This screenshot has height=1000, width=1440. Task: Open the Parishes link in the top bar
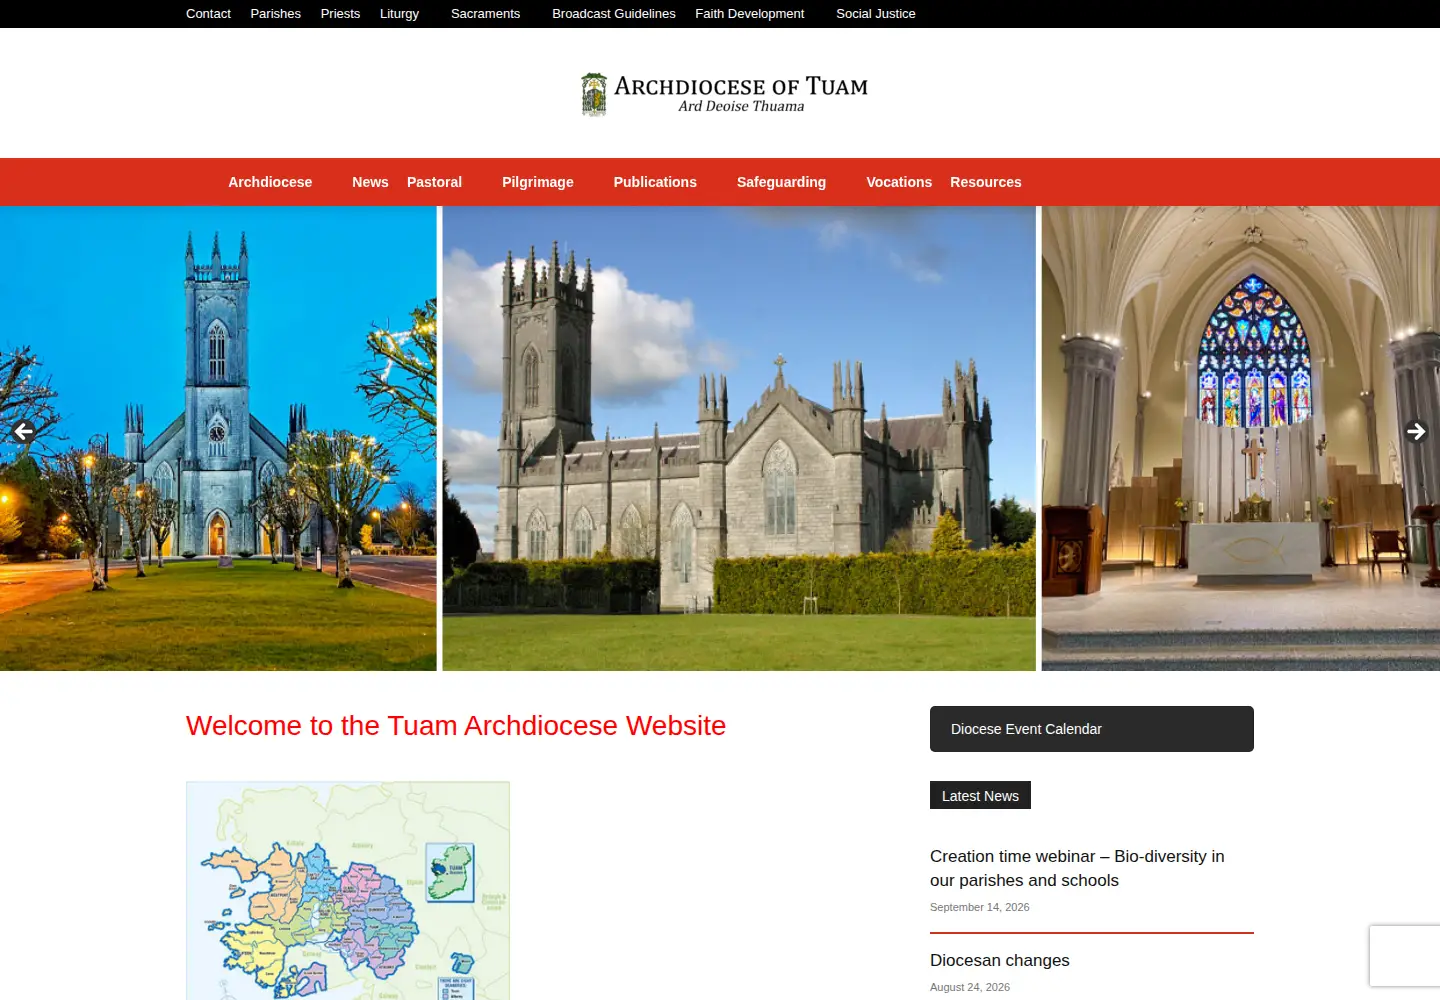(276, 14)
